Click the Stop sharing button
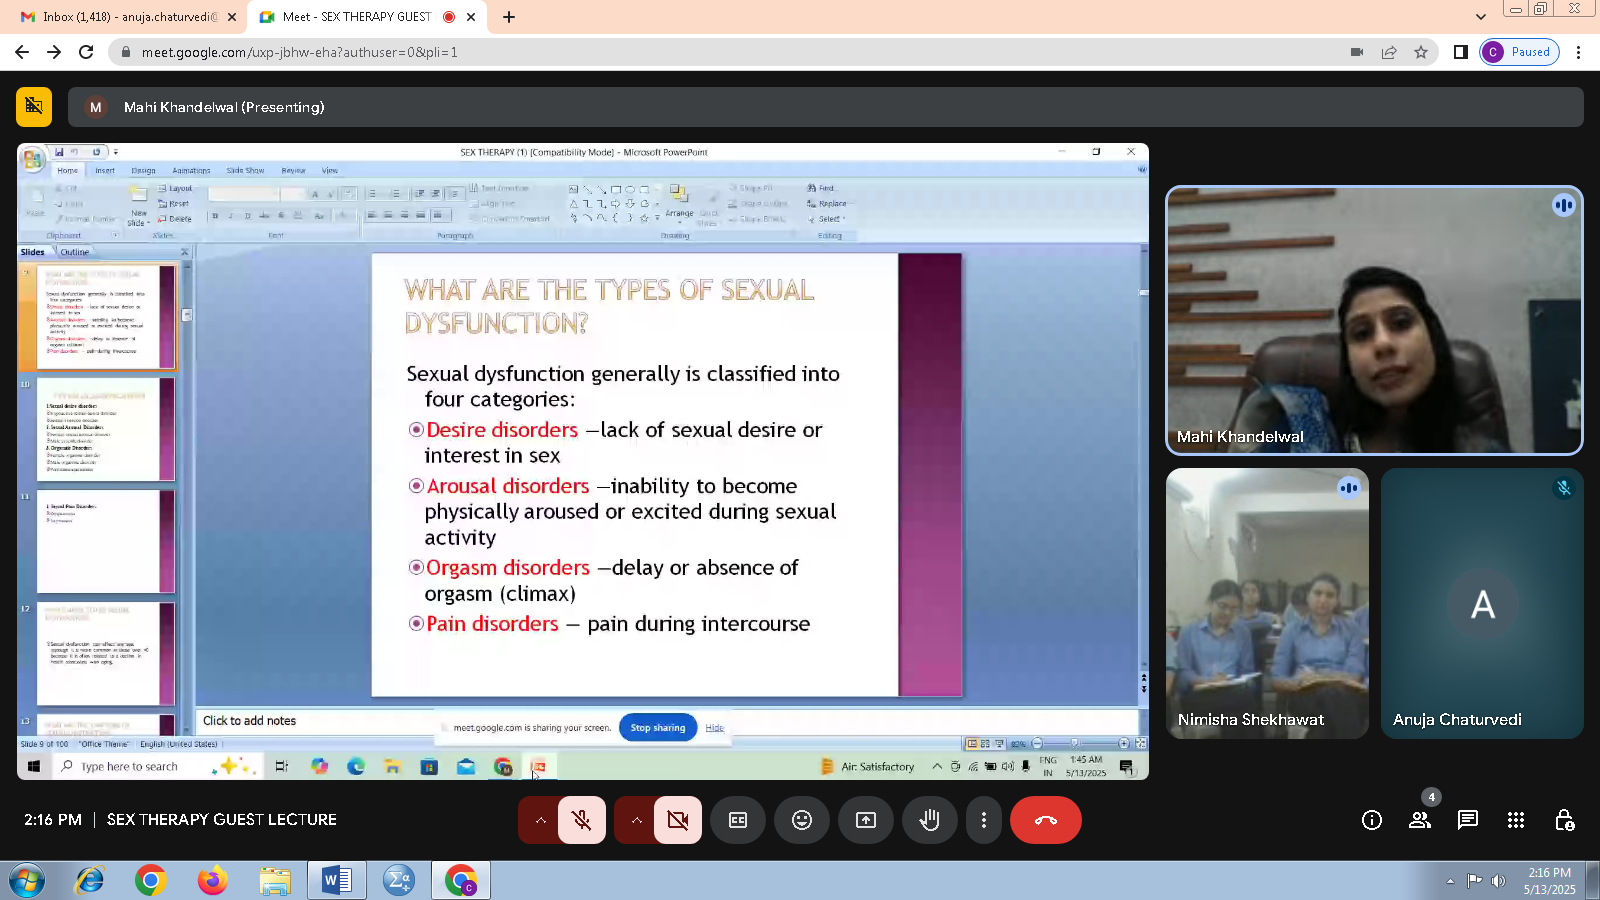The image size is (1600, 900). tap(657, 727)
